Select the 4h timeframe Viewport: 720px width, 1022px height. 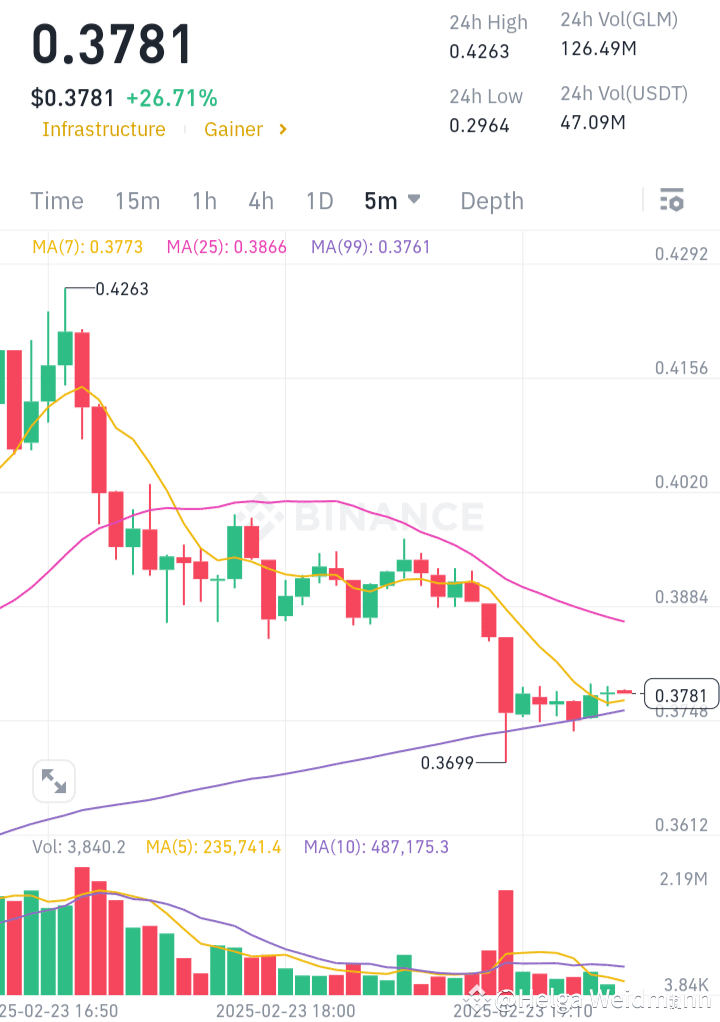click(260, 200)
